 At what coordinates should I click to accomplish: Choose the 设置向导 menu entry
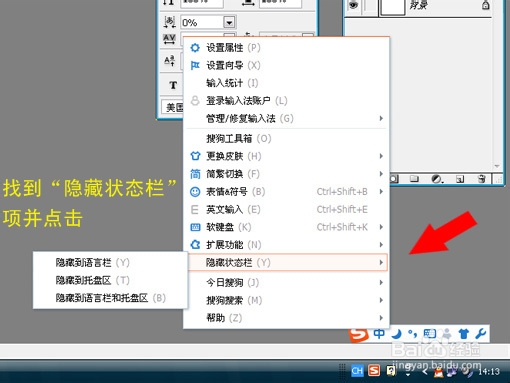coord(287,65)
